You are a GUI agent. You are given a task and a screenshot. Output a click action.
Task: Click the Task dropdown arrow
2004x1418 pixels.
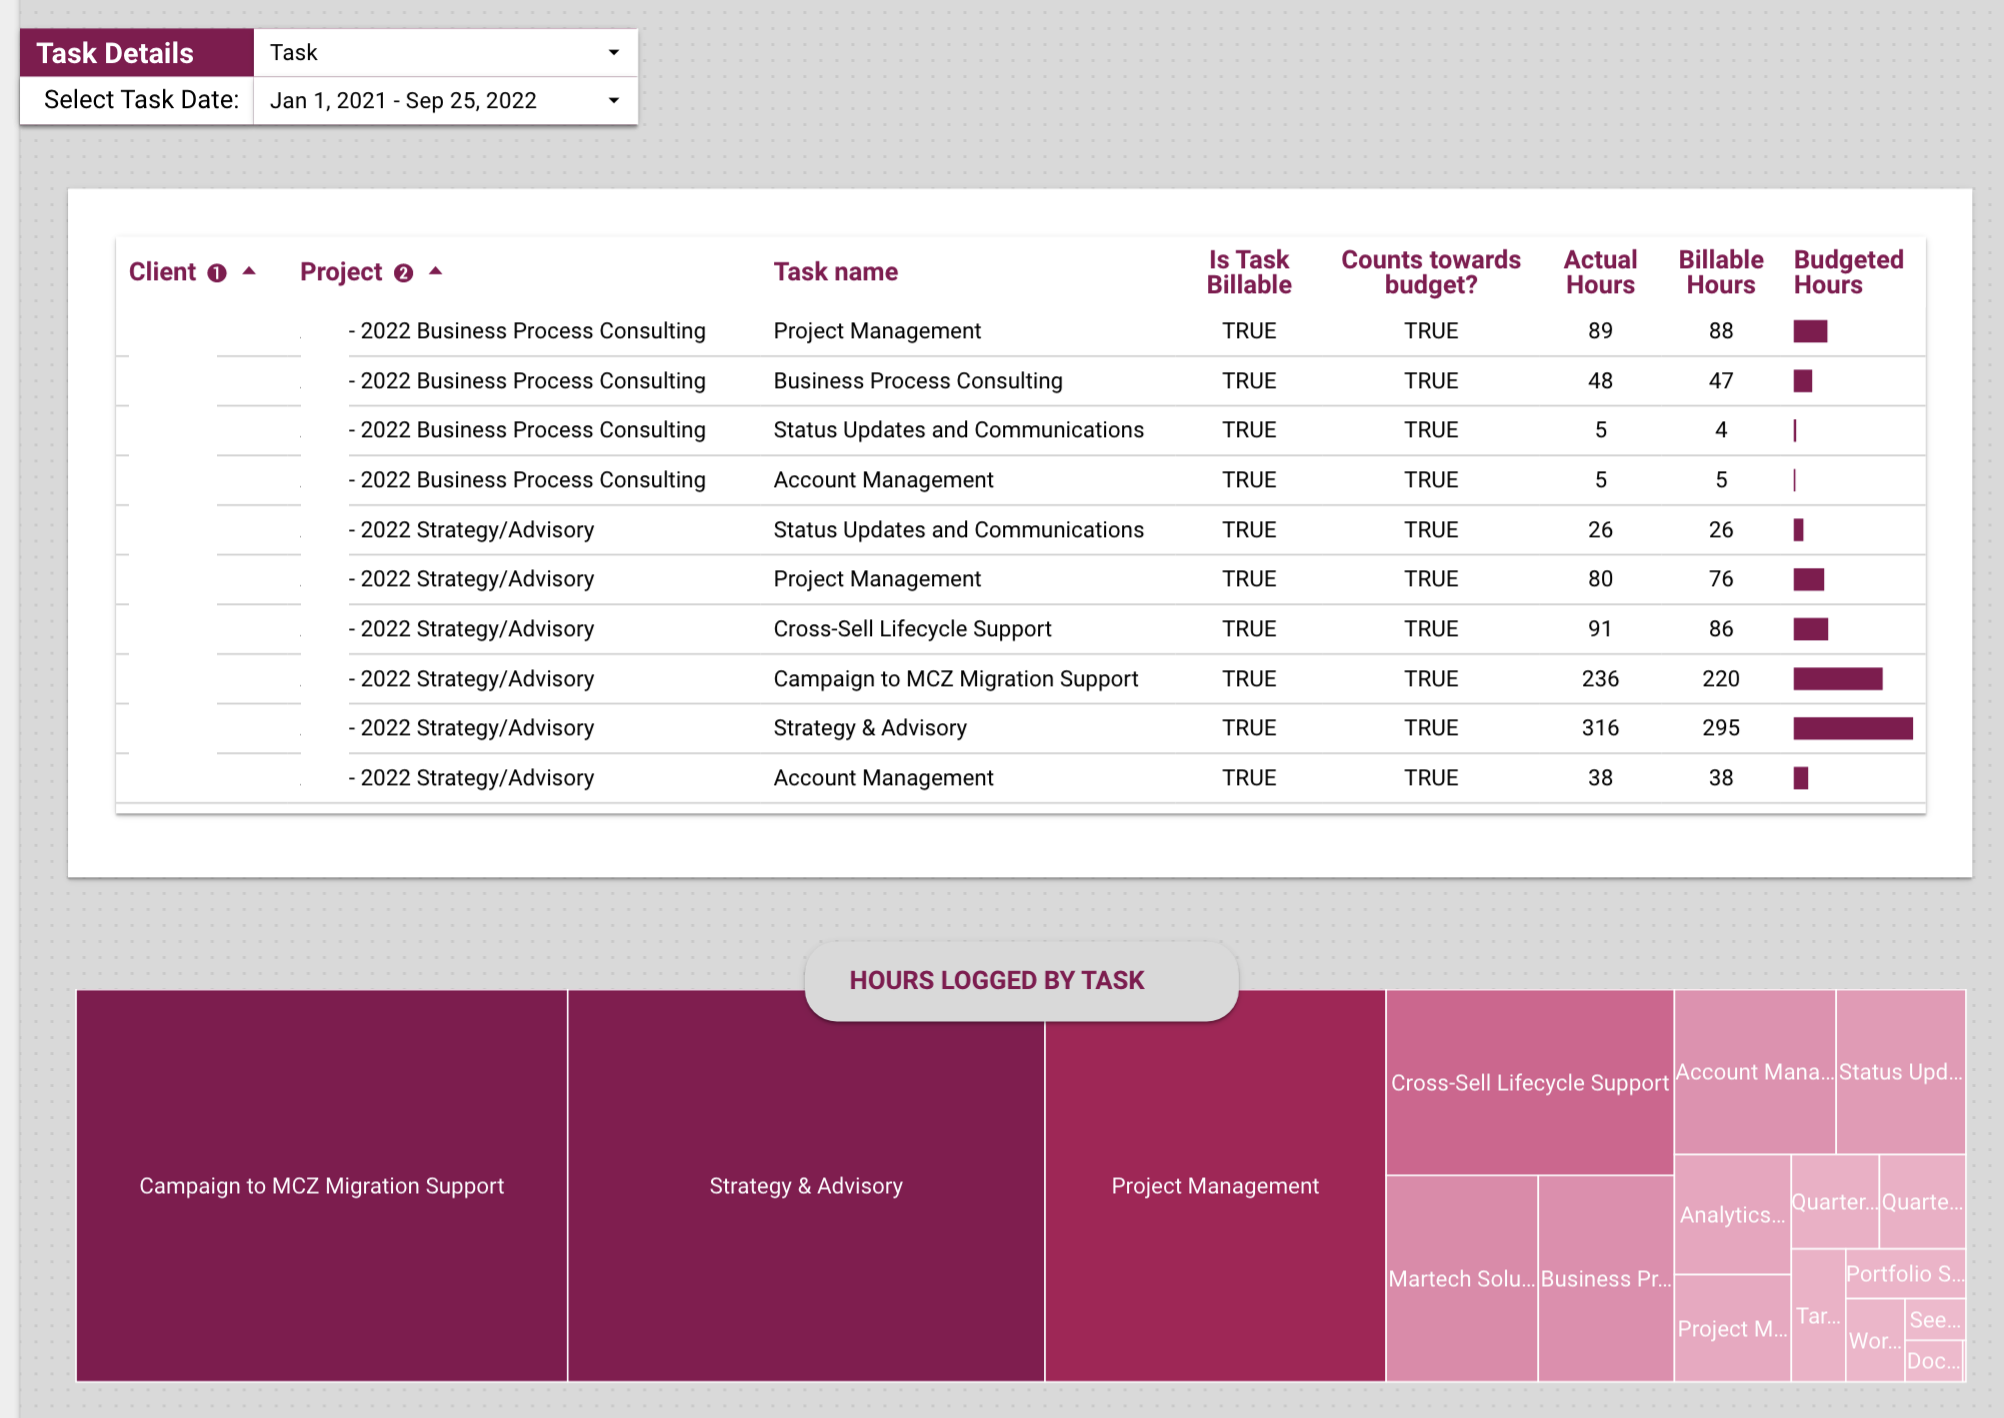(614, 52)
